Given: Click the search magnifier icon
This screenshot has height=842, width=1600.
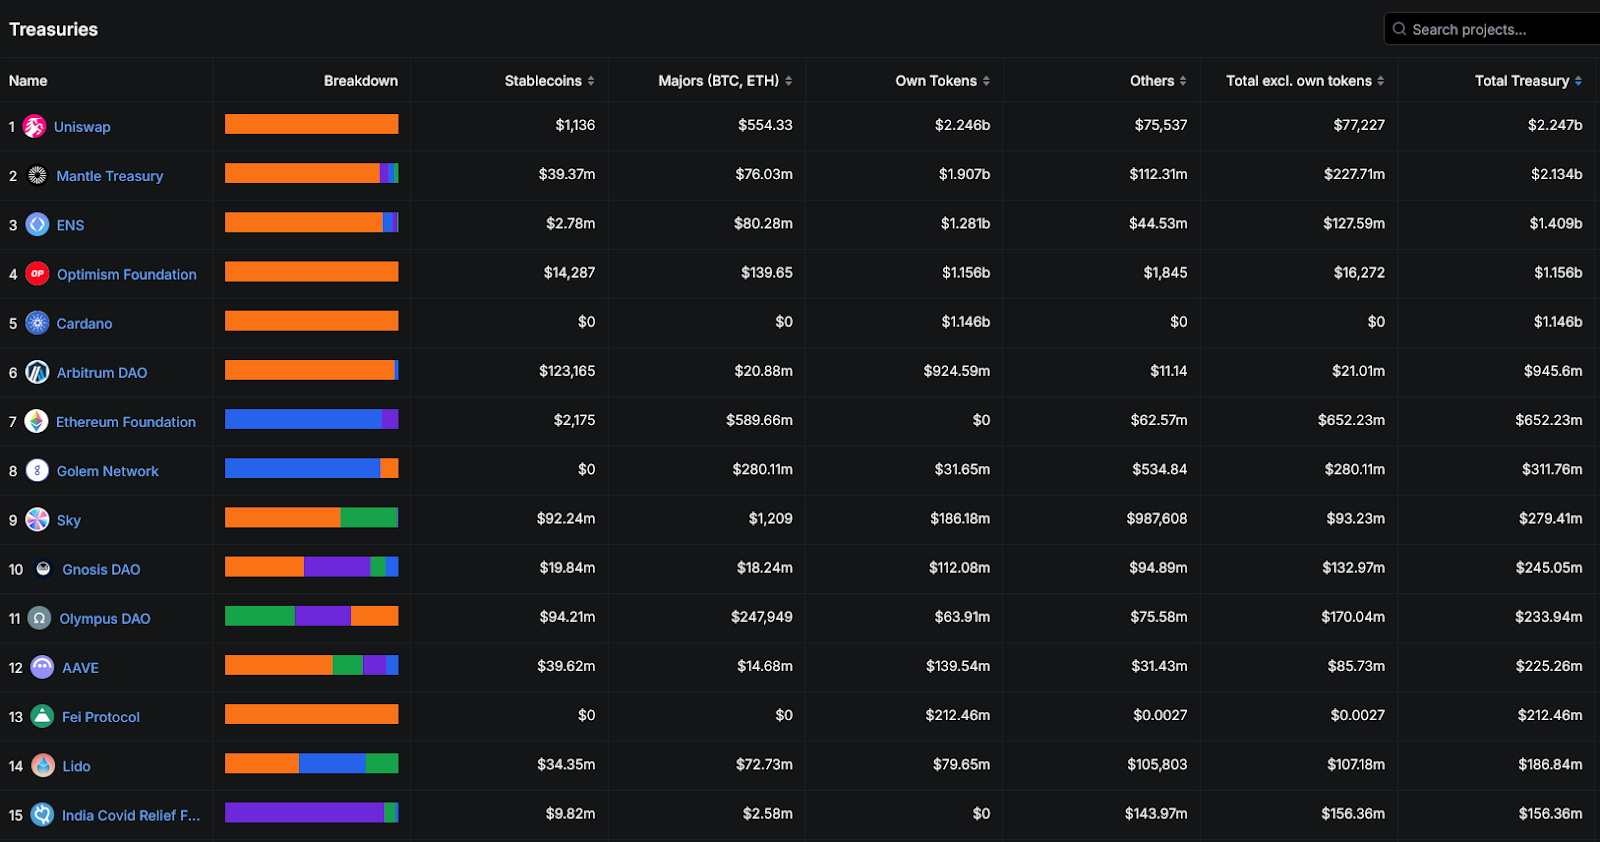Looking at the screenshot, I should [1399, 29].
